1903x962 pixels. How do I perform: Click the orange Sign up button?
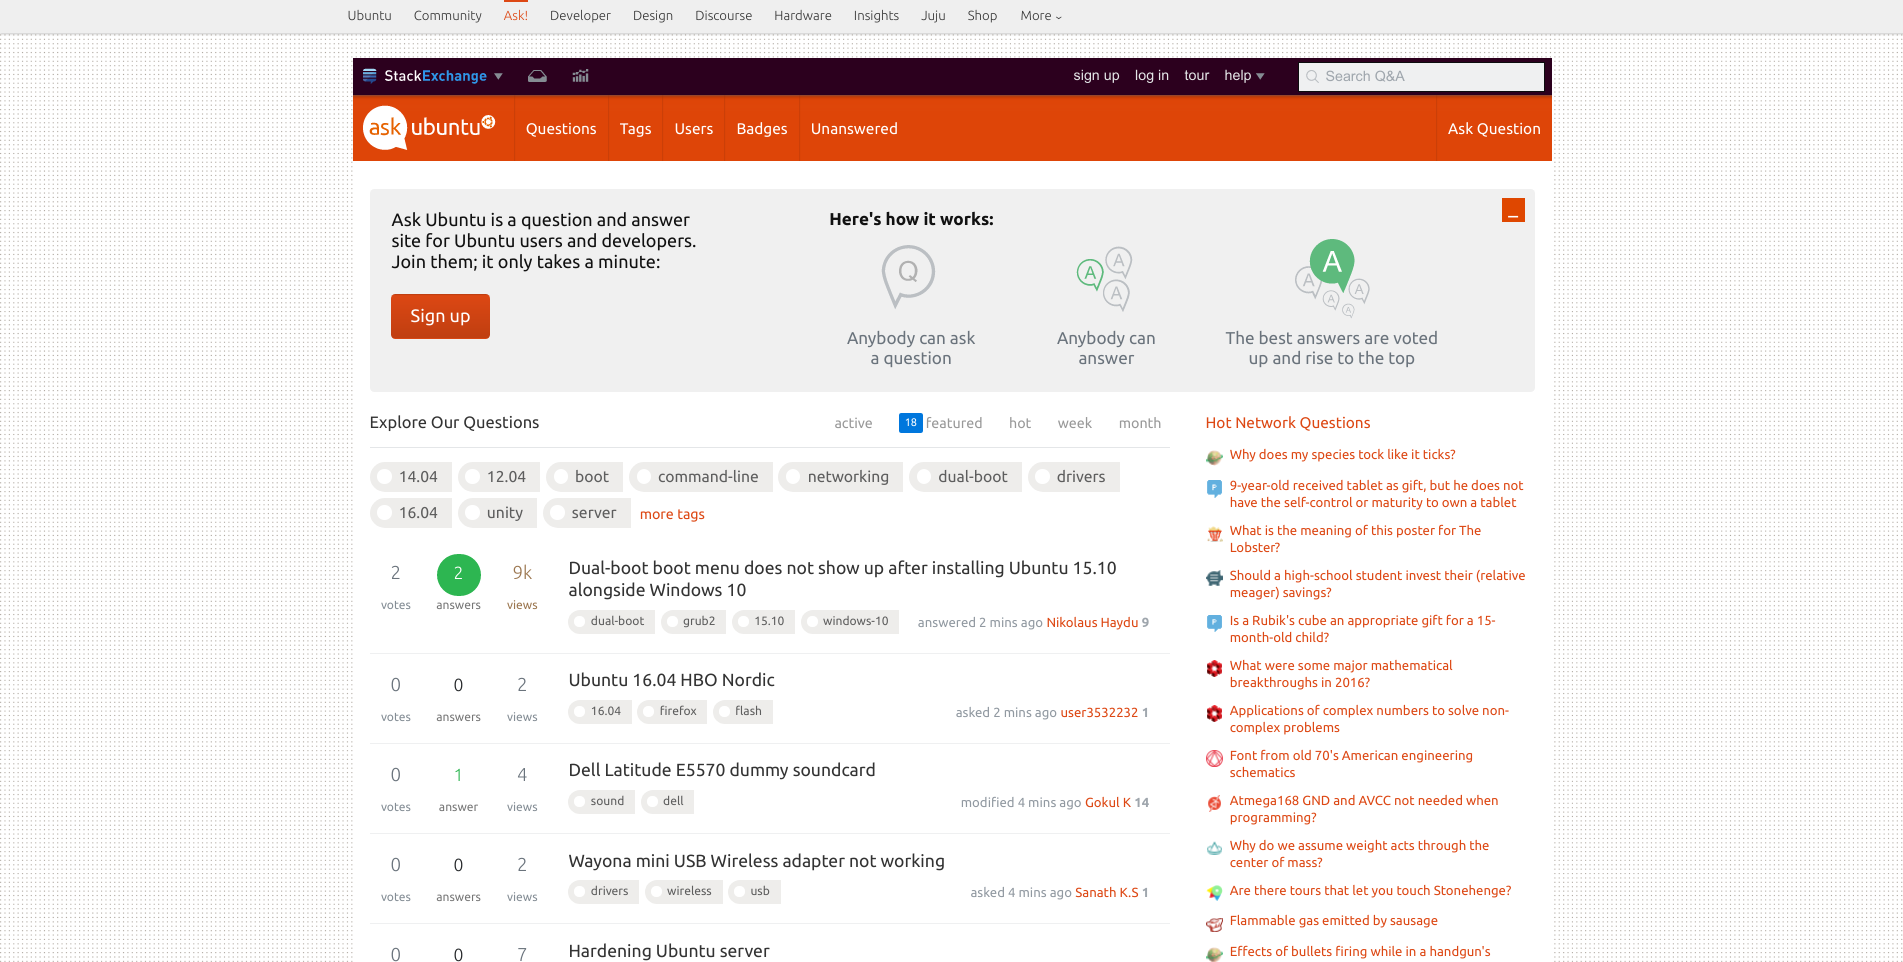pyautogui.click(x=440, y=316)
